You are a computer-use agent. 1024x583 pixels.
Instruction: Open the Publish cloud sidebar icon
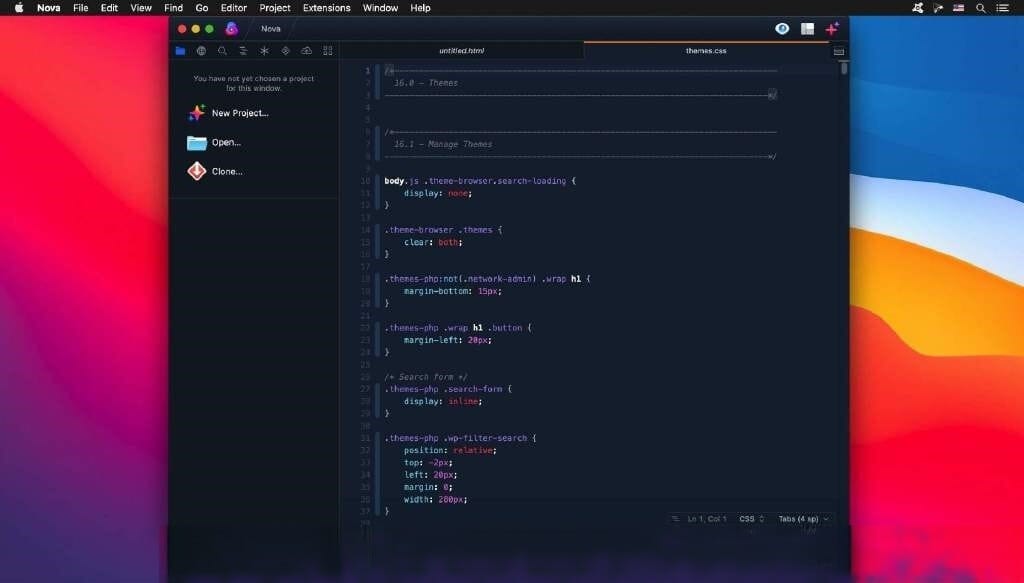pos(306,51)
